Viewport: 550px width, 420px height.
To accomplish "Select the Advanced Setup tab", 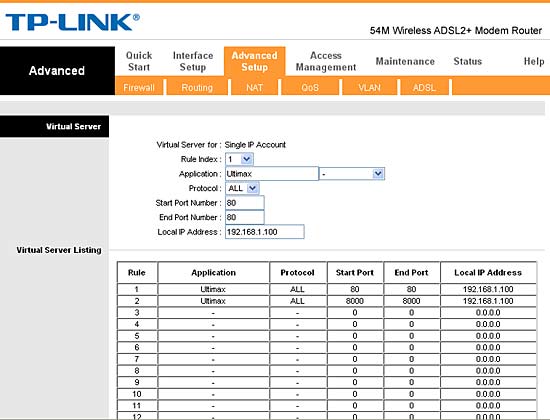I will click(255, 61).
